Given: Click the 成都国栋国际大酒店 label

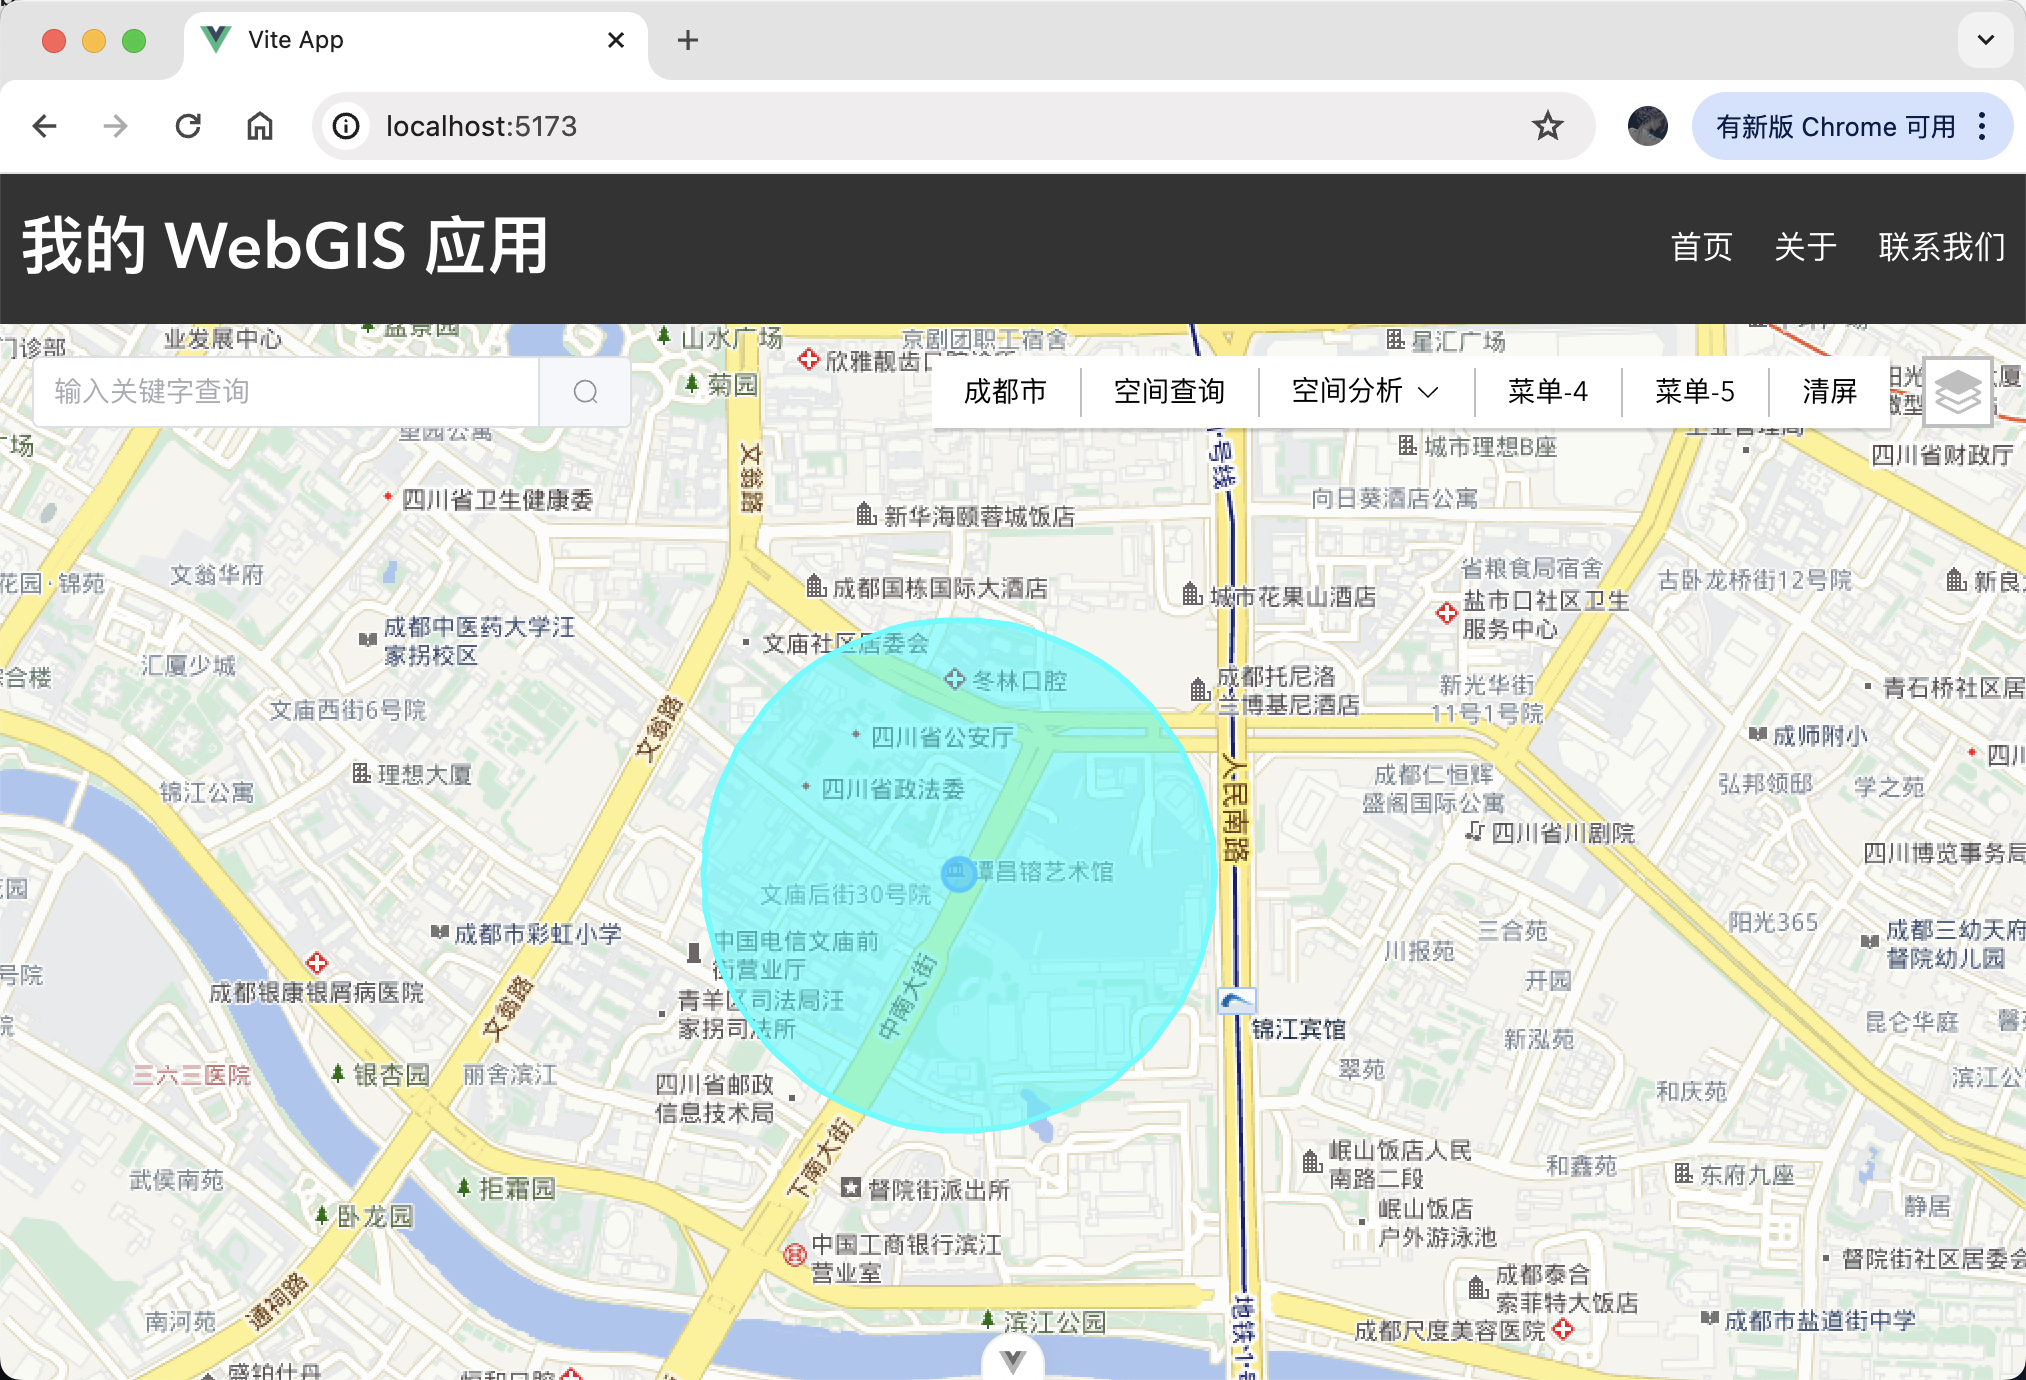Looking at the screenshot, I should pos(940,588).
